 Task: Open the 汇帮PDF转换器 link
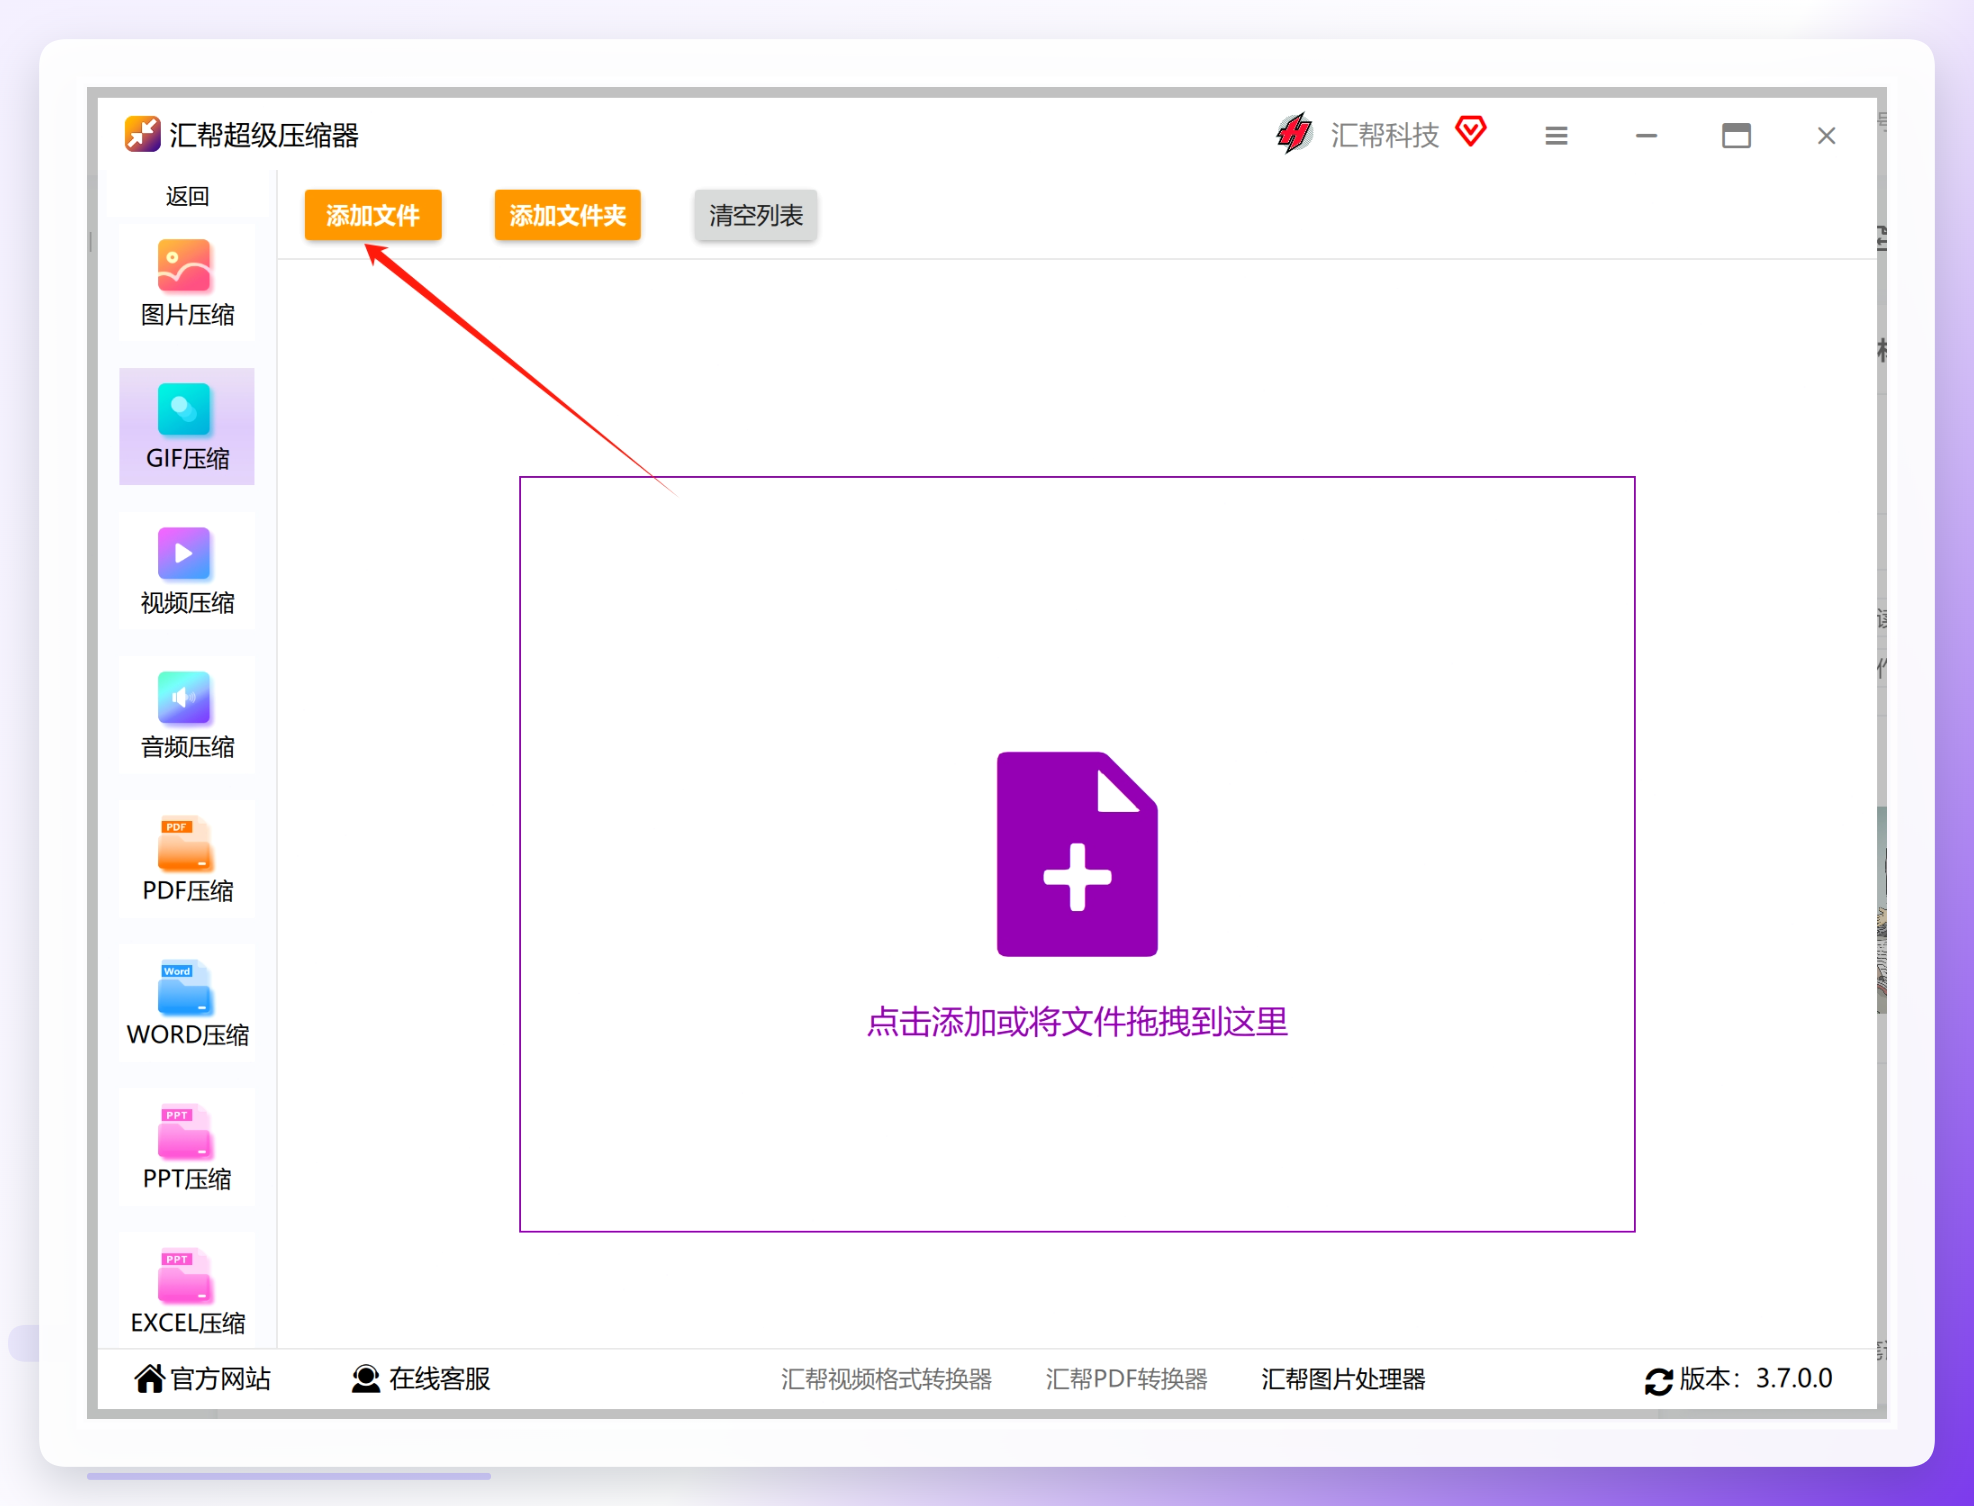(x=1126, y=1379)
